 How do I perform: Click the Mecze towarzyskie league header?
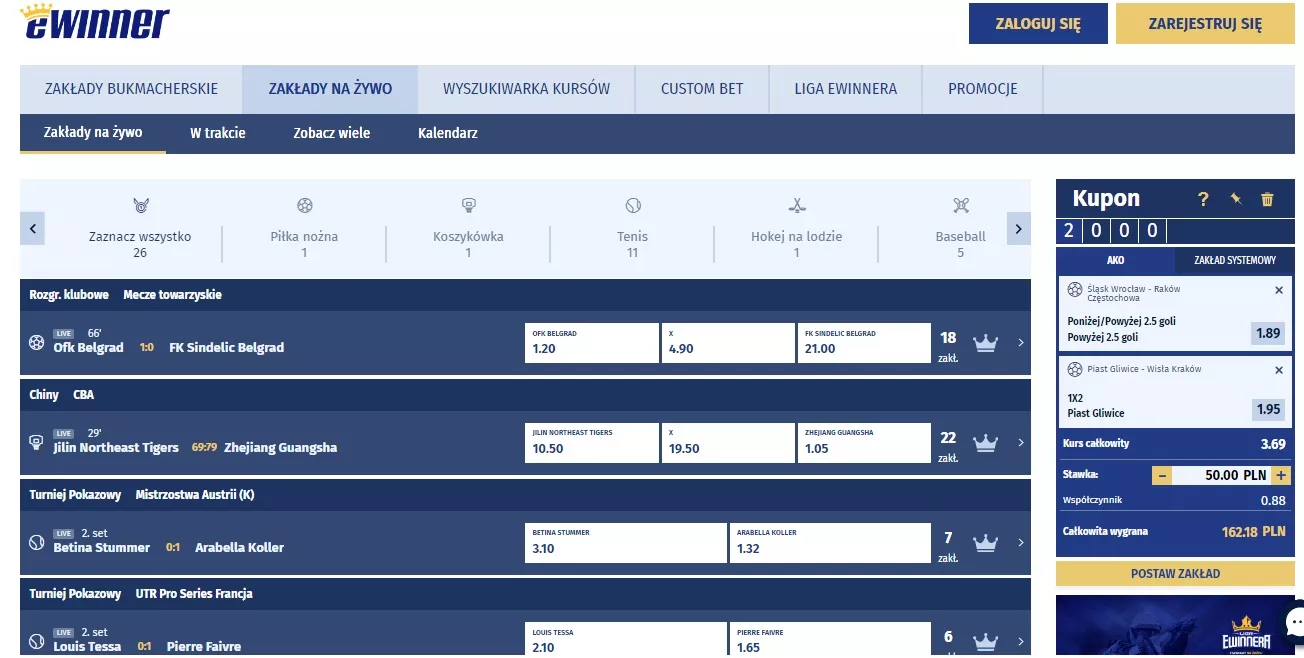(173, 295)
